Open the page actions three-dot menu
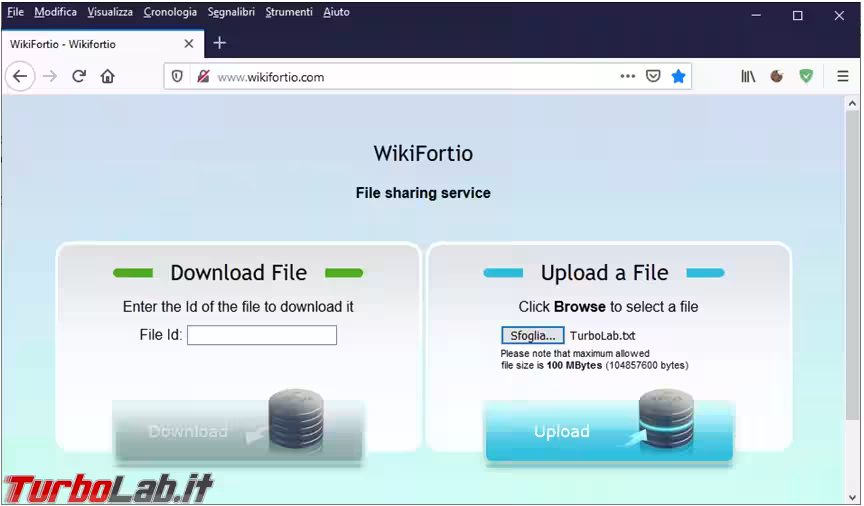The width and height of the screenshot is (864, 506). tap(627, 77)
